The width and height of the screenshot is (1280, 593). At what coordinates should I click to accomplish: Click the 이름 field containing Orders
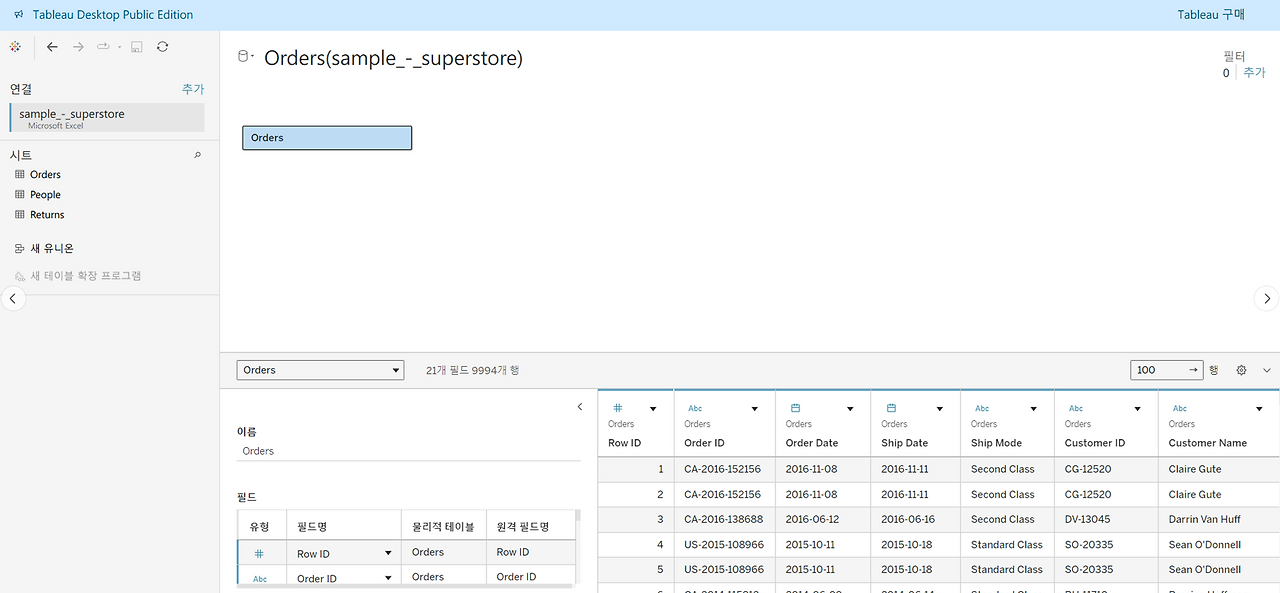[408, 451]
